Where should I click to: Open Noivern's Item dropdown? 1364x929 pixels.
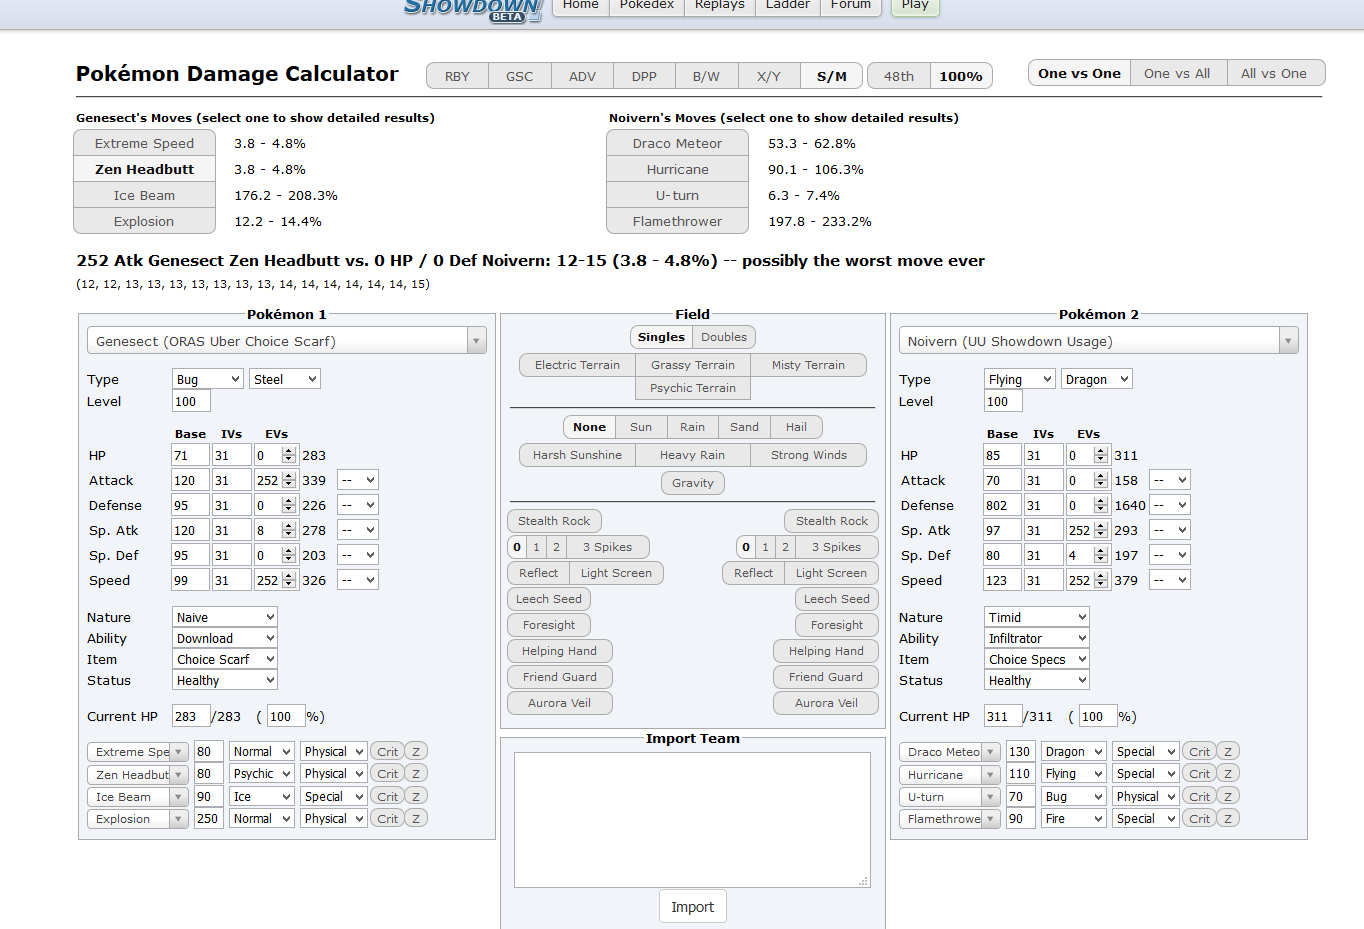[x=1036, y=659]
